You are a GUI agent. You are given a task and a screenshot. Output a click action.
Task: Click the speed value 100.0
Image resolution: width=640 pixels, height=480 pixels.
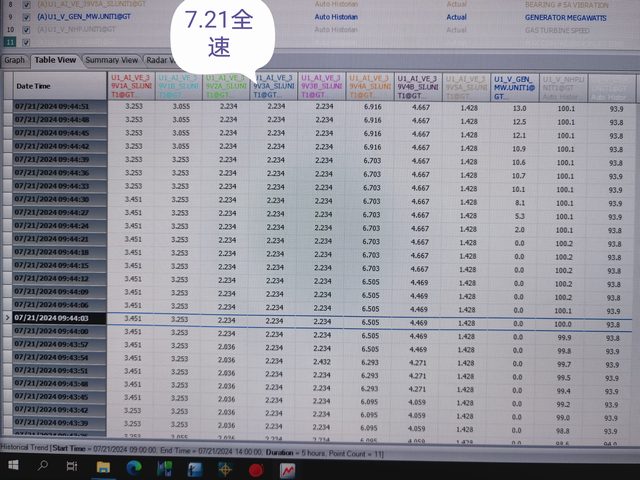coord(563,324)
